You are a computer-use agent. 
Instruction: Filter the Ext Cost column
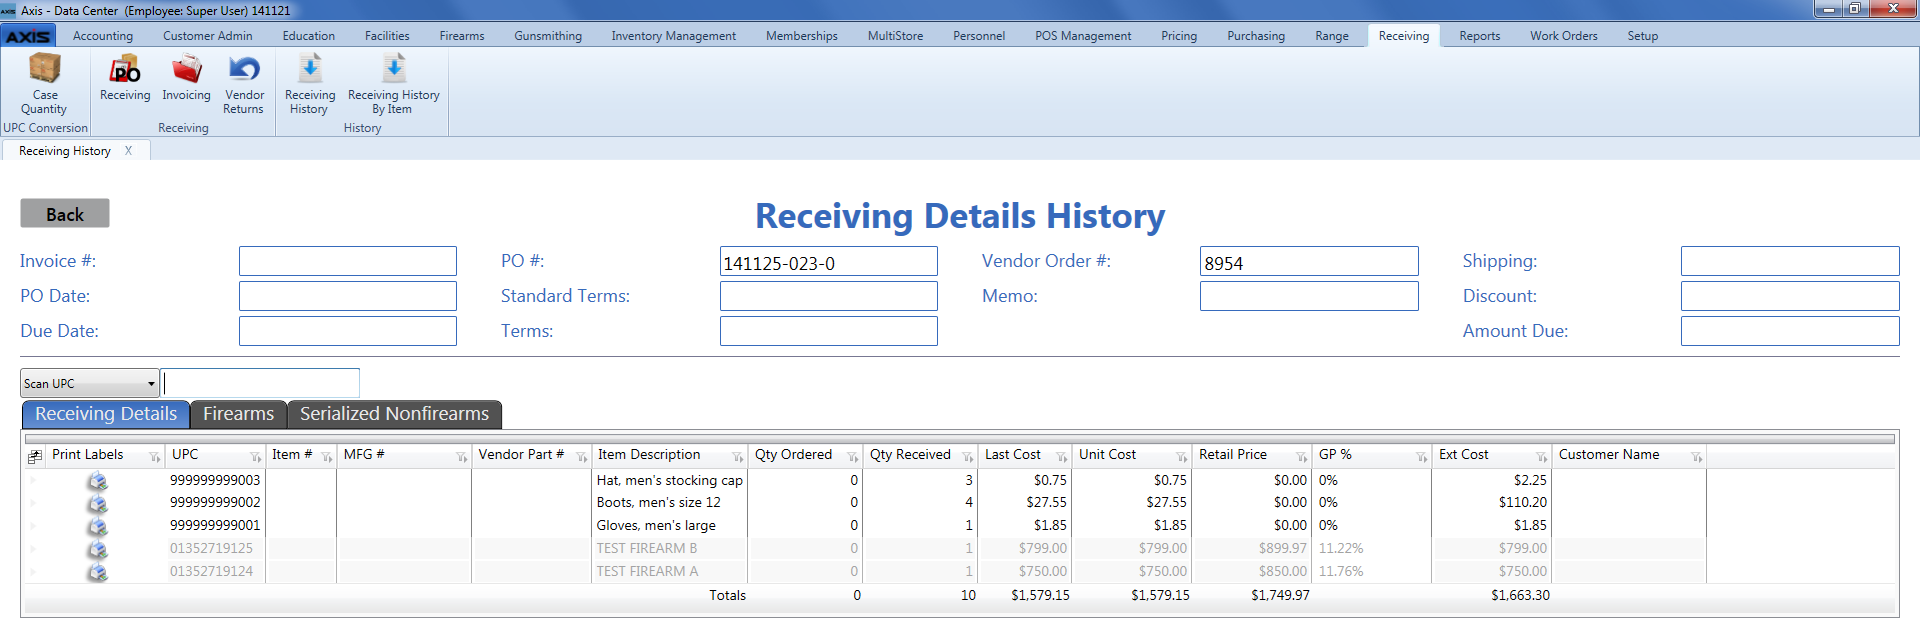[1542, 457]
